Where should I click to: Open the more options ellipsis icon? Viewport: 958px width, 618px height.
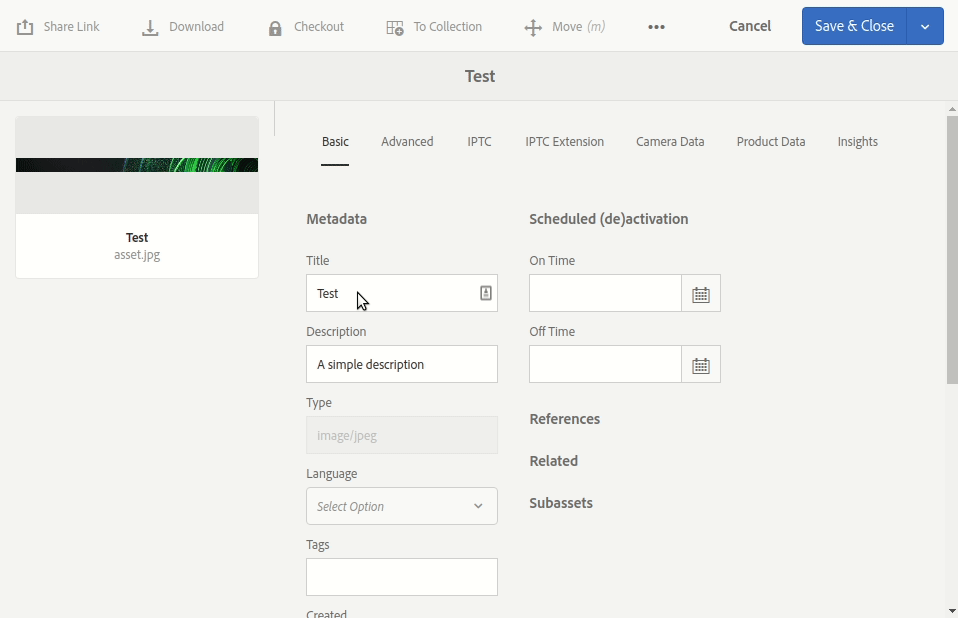tap(656, 26)
